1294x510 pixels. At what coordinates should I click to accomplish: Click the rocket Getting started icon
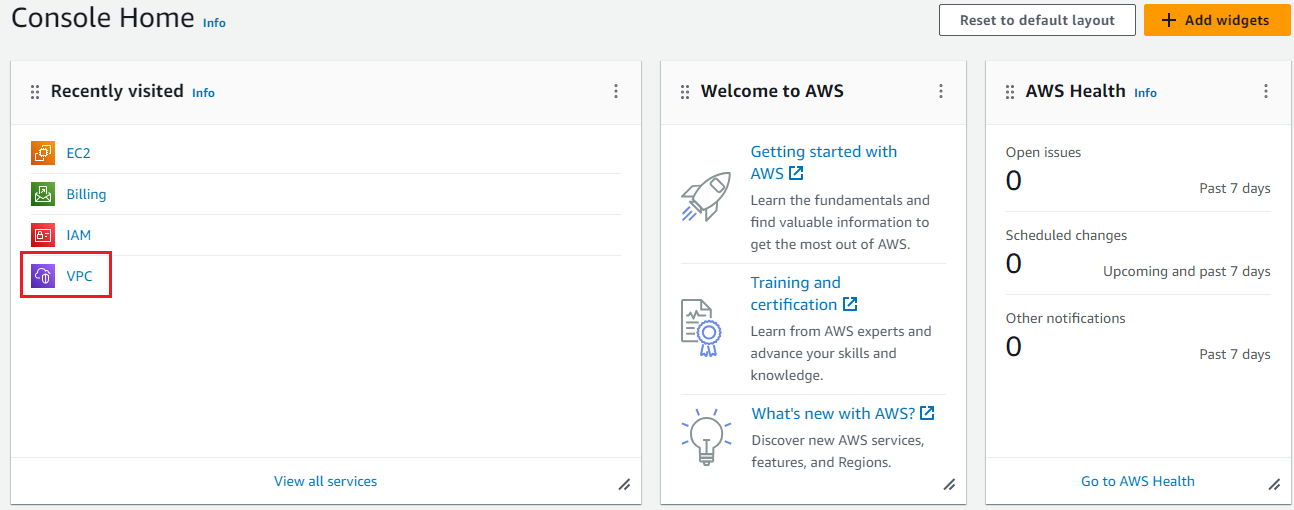(x=705, y=196)
